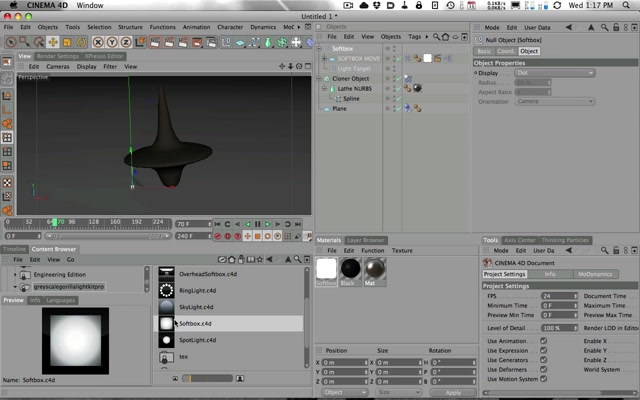
Task: Open viewport Cameras menu
Action: pyautogui.click(x=58, y=67)
